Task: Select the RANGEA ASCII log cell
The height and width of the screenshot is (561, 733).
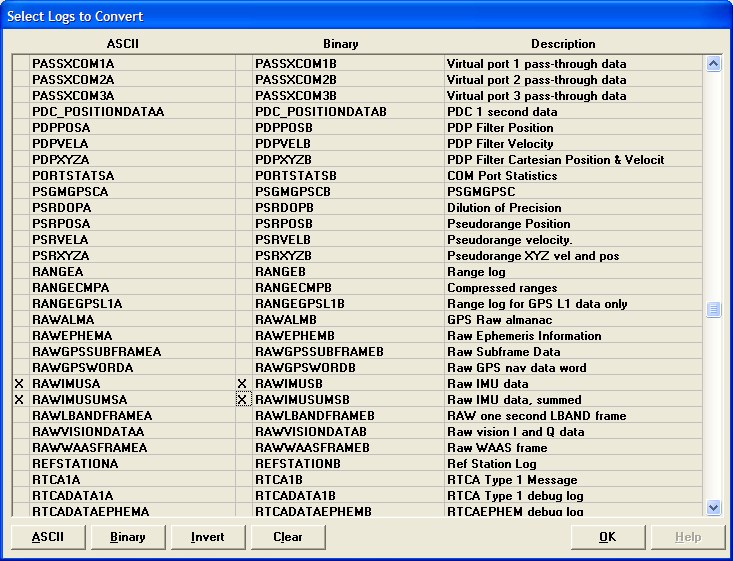Action: pos(130,272)
